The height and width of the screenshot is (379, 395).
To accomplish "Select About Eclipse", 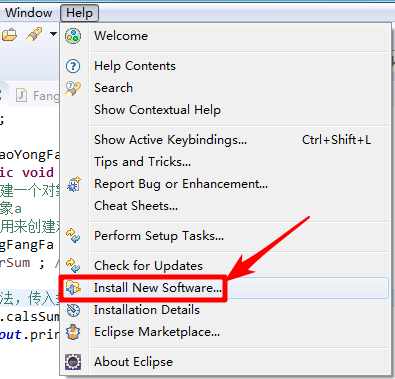I will click(225, 362).
